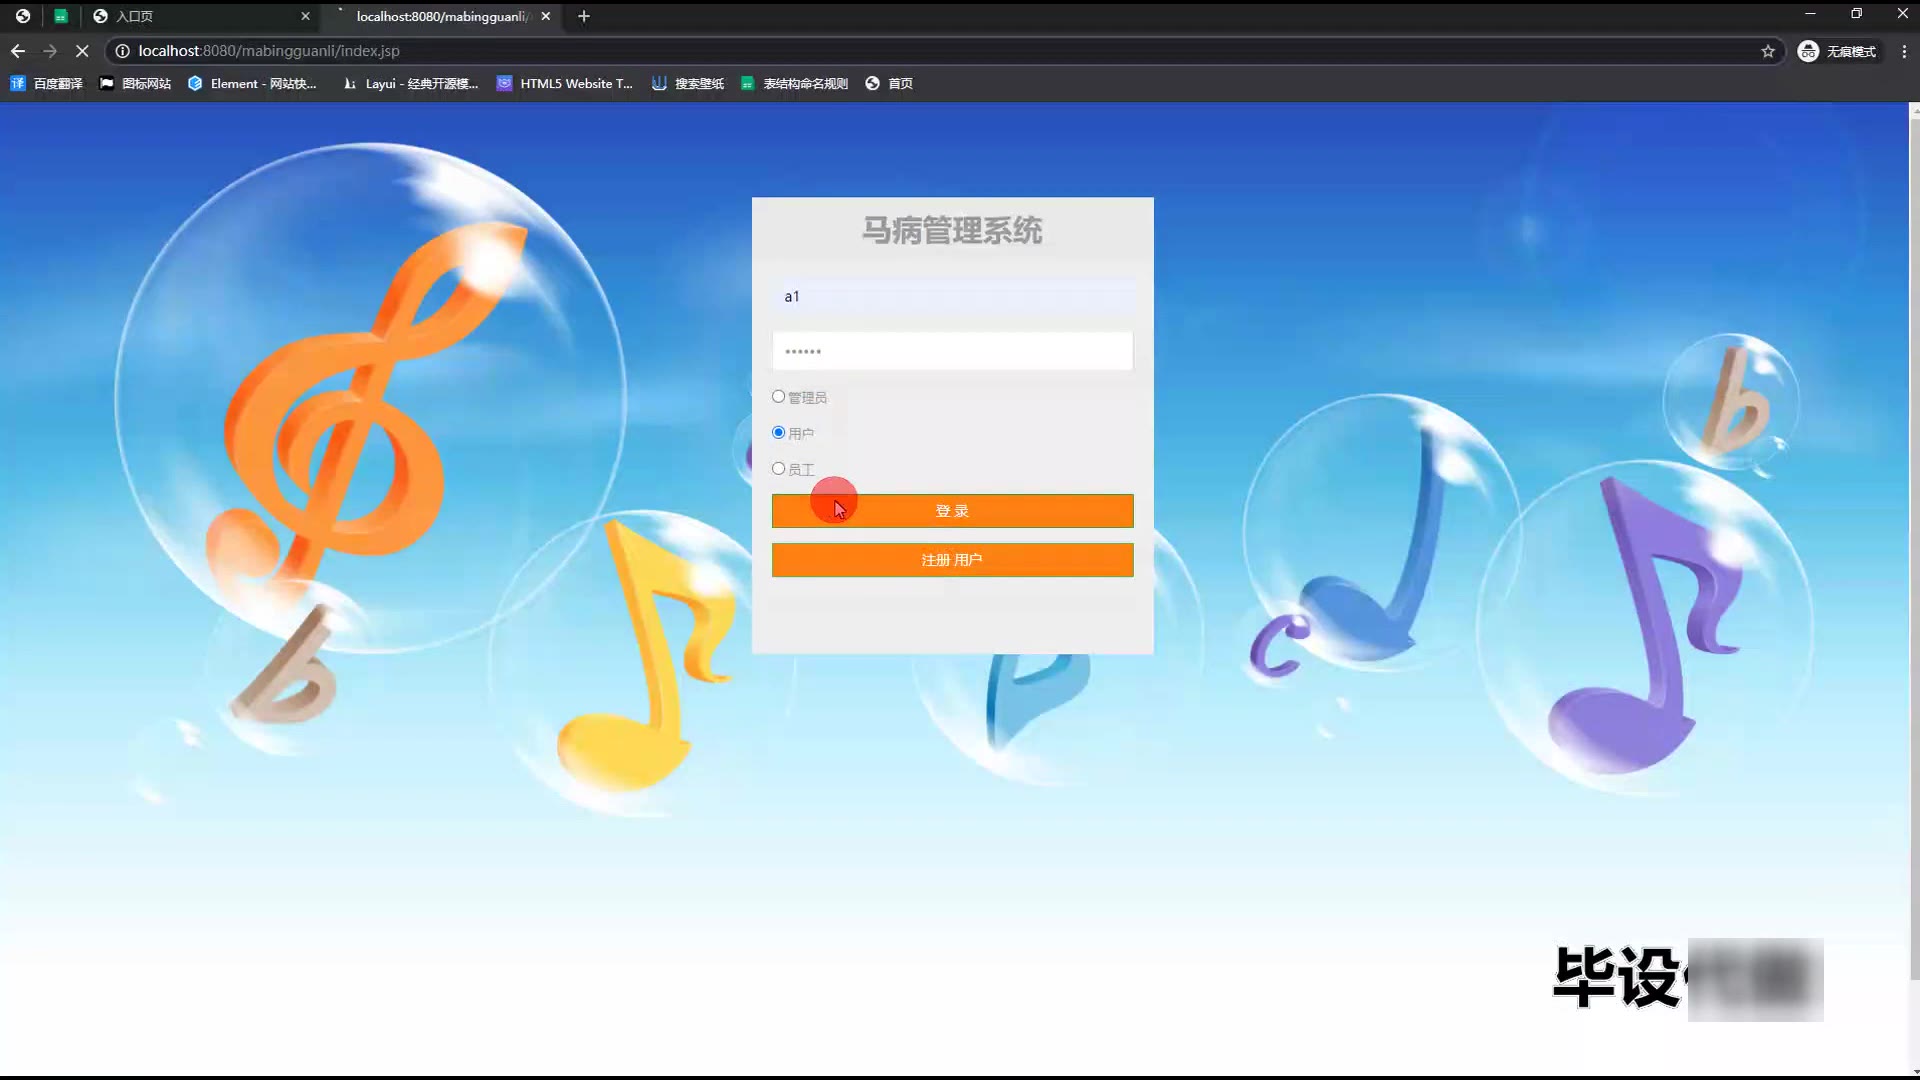This screenshot has width=1920, height=1080.
Task: Select the 管理员 radio button
Action: click(778, 397)
